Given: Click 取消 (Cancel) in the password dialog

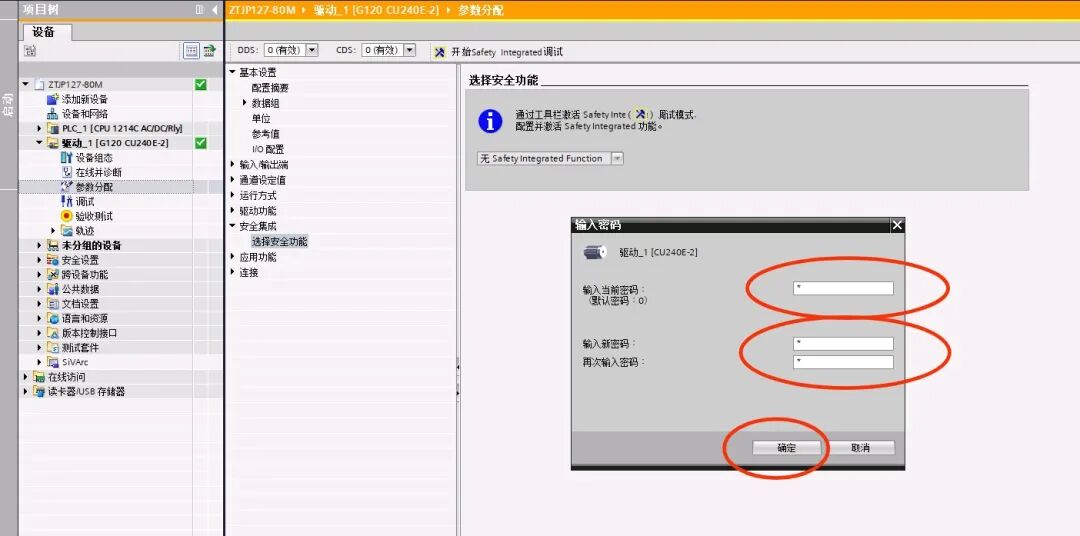Looking at the screenshot, I should (860, 448).
